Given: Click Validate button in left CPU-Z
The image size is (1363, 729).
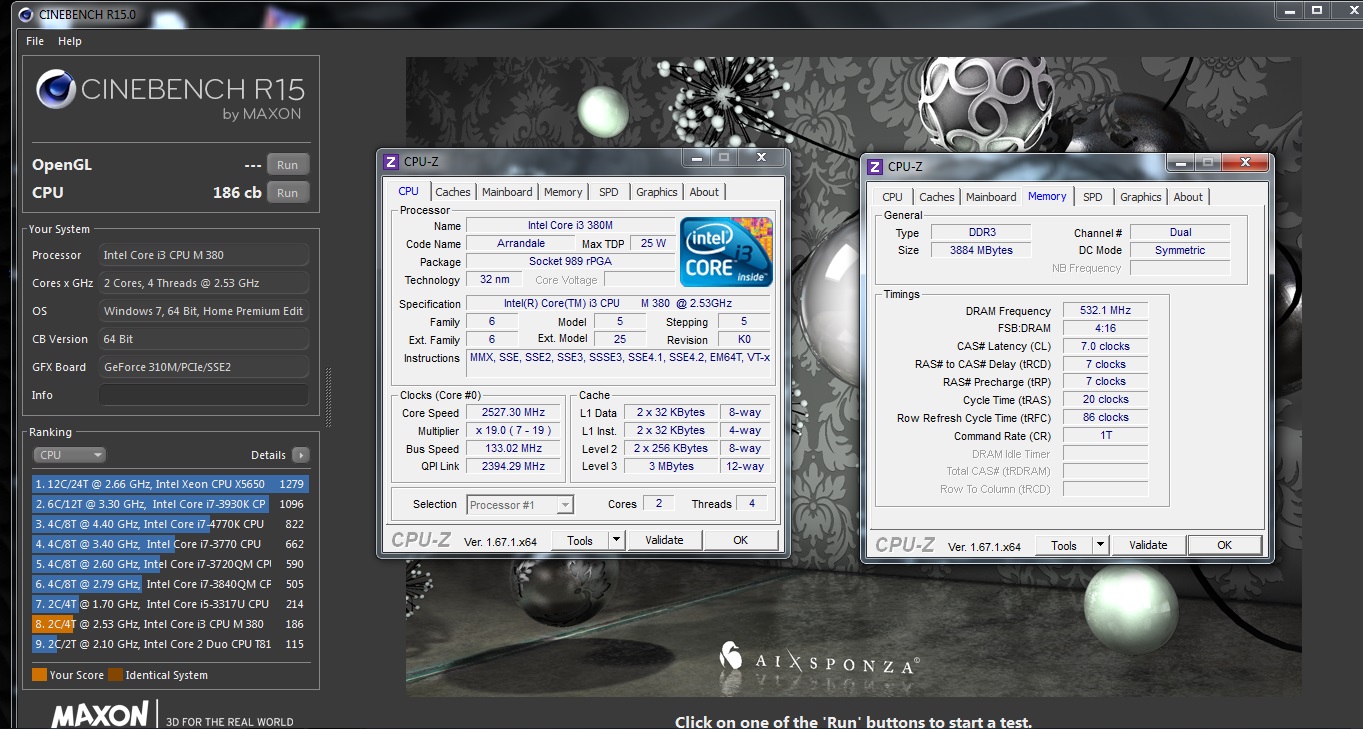Looking at the screenshot, I should (x=664, y=540).
